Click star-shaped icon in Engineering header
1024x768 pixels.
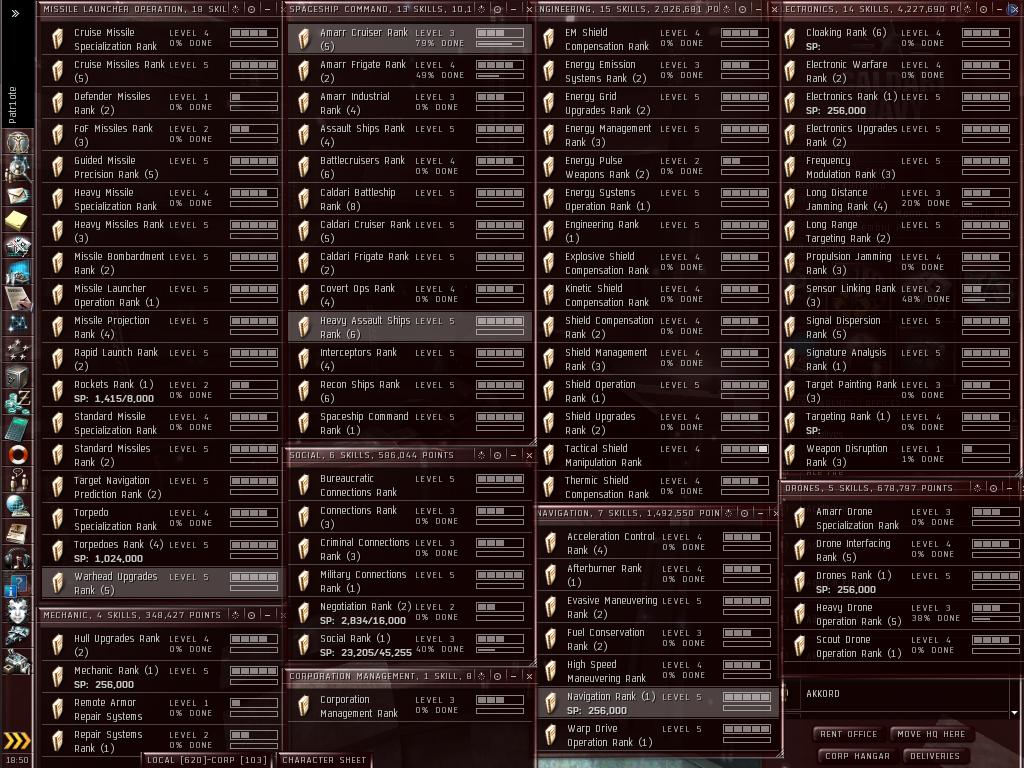click(x=726, y=9)
